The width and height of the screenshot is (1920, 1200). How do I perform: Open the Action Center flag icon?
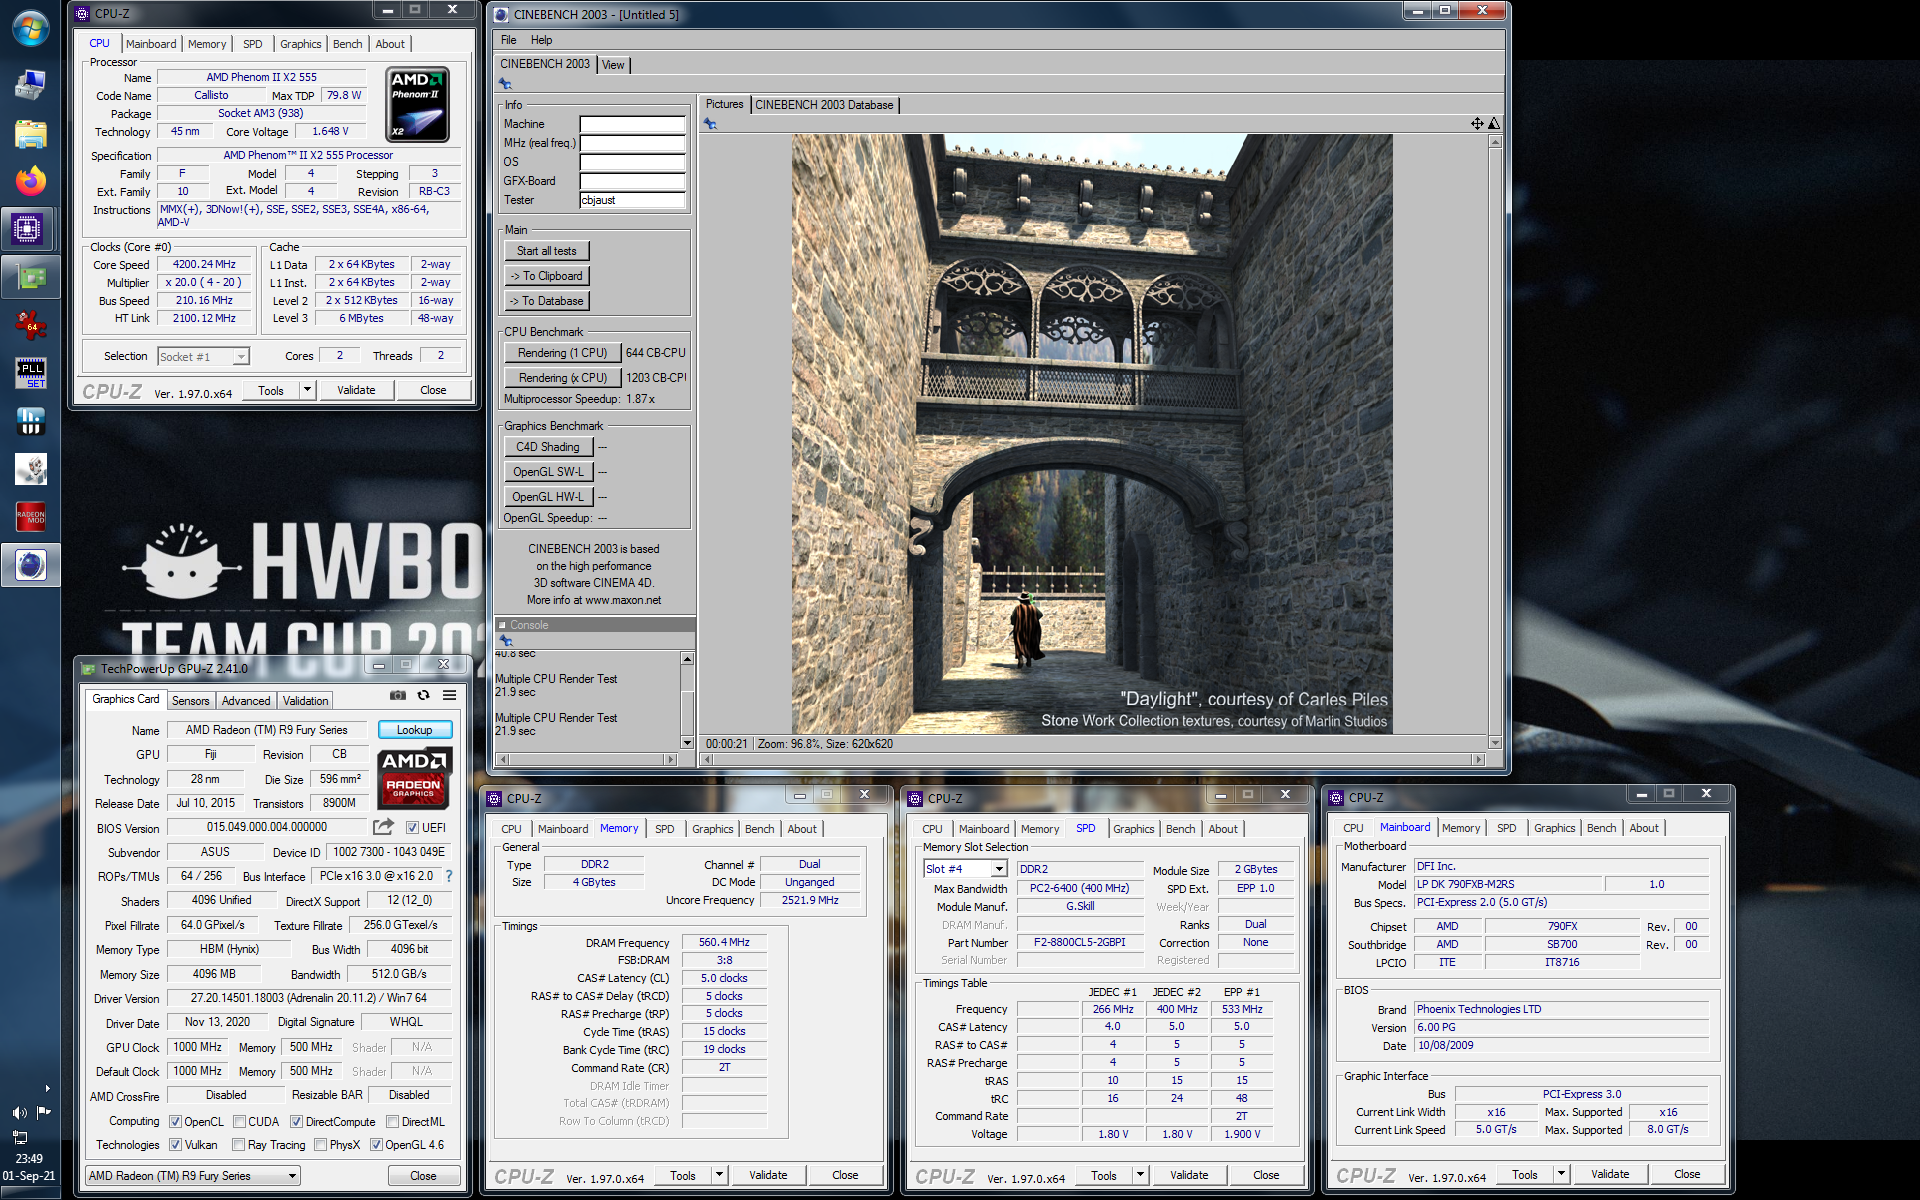43,1112
